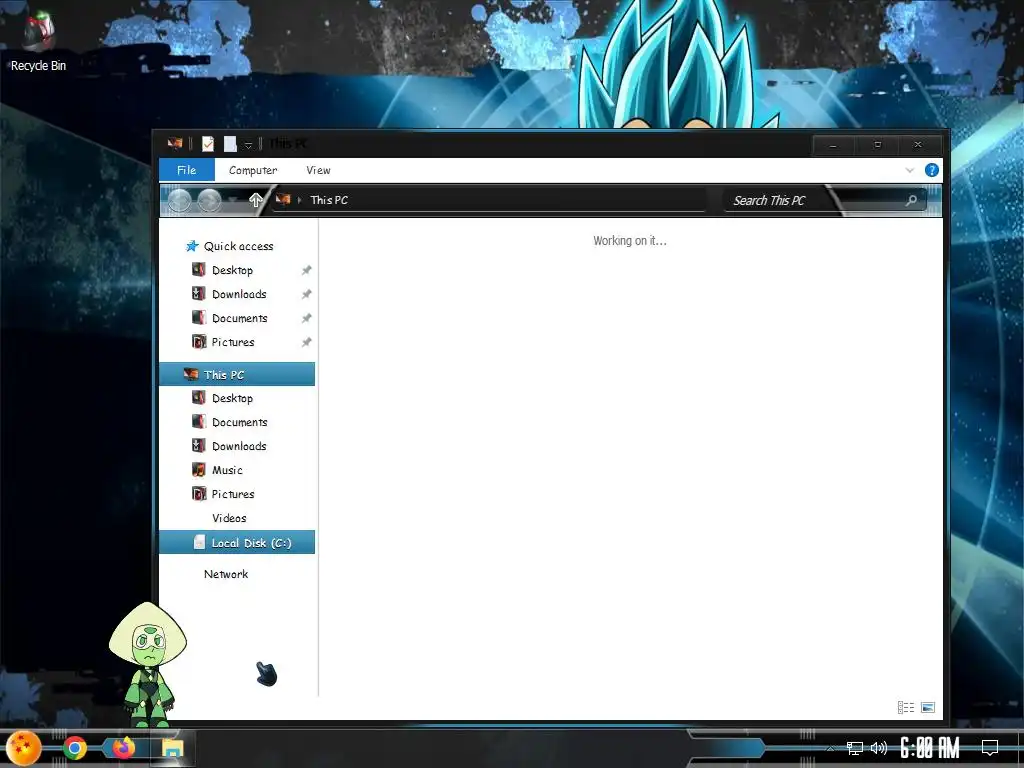
Task: Select 'This PC' text in address bar
Action: [x=329, y=200]
